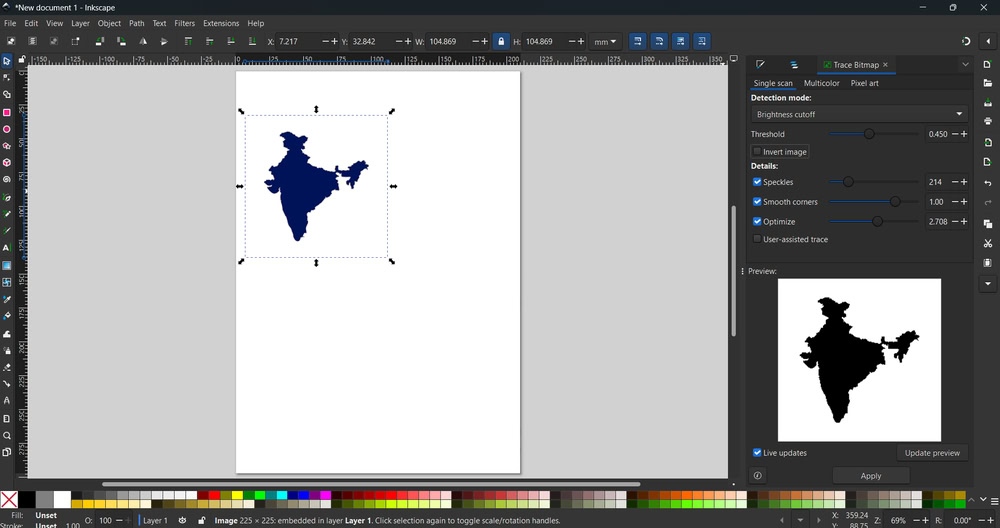1000x528 pixels.
Task: Switch to the Pixel art tab
Action: click(x=864, y=83)
